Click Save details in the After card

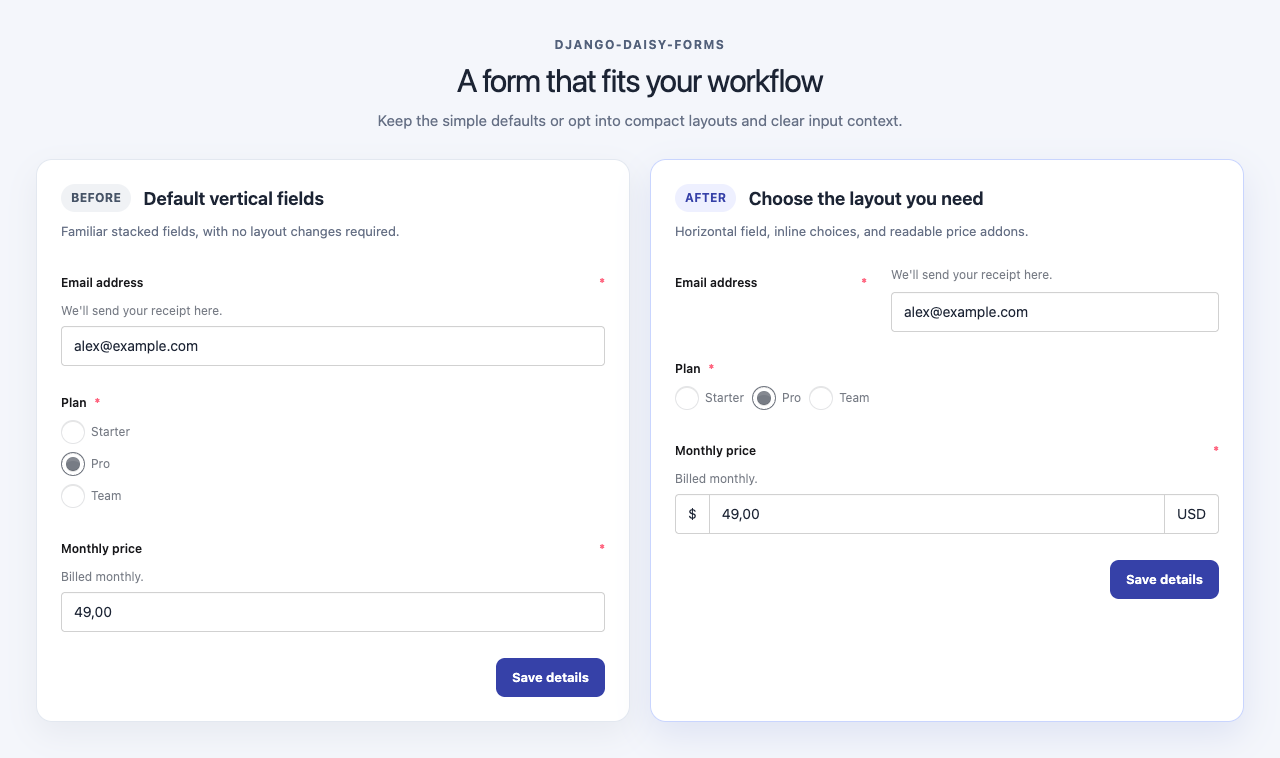(1164, 579)
